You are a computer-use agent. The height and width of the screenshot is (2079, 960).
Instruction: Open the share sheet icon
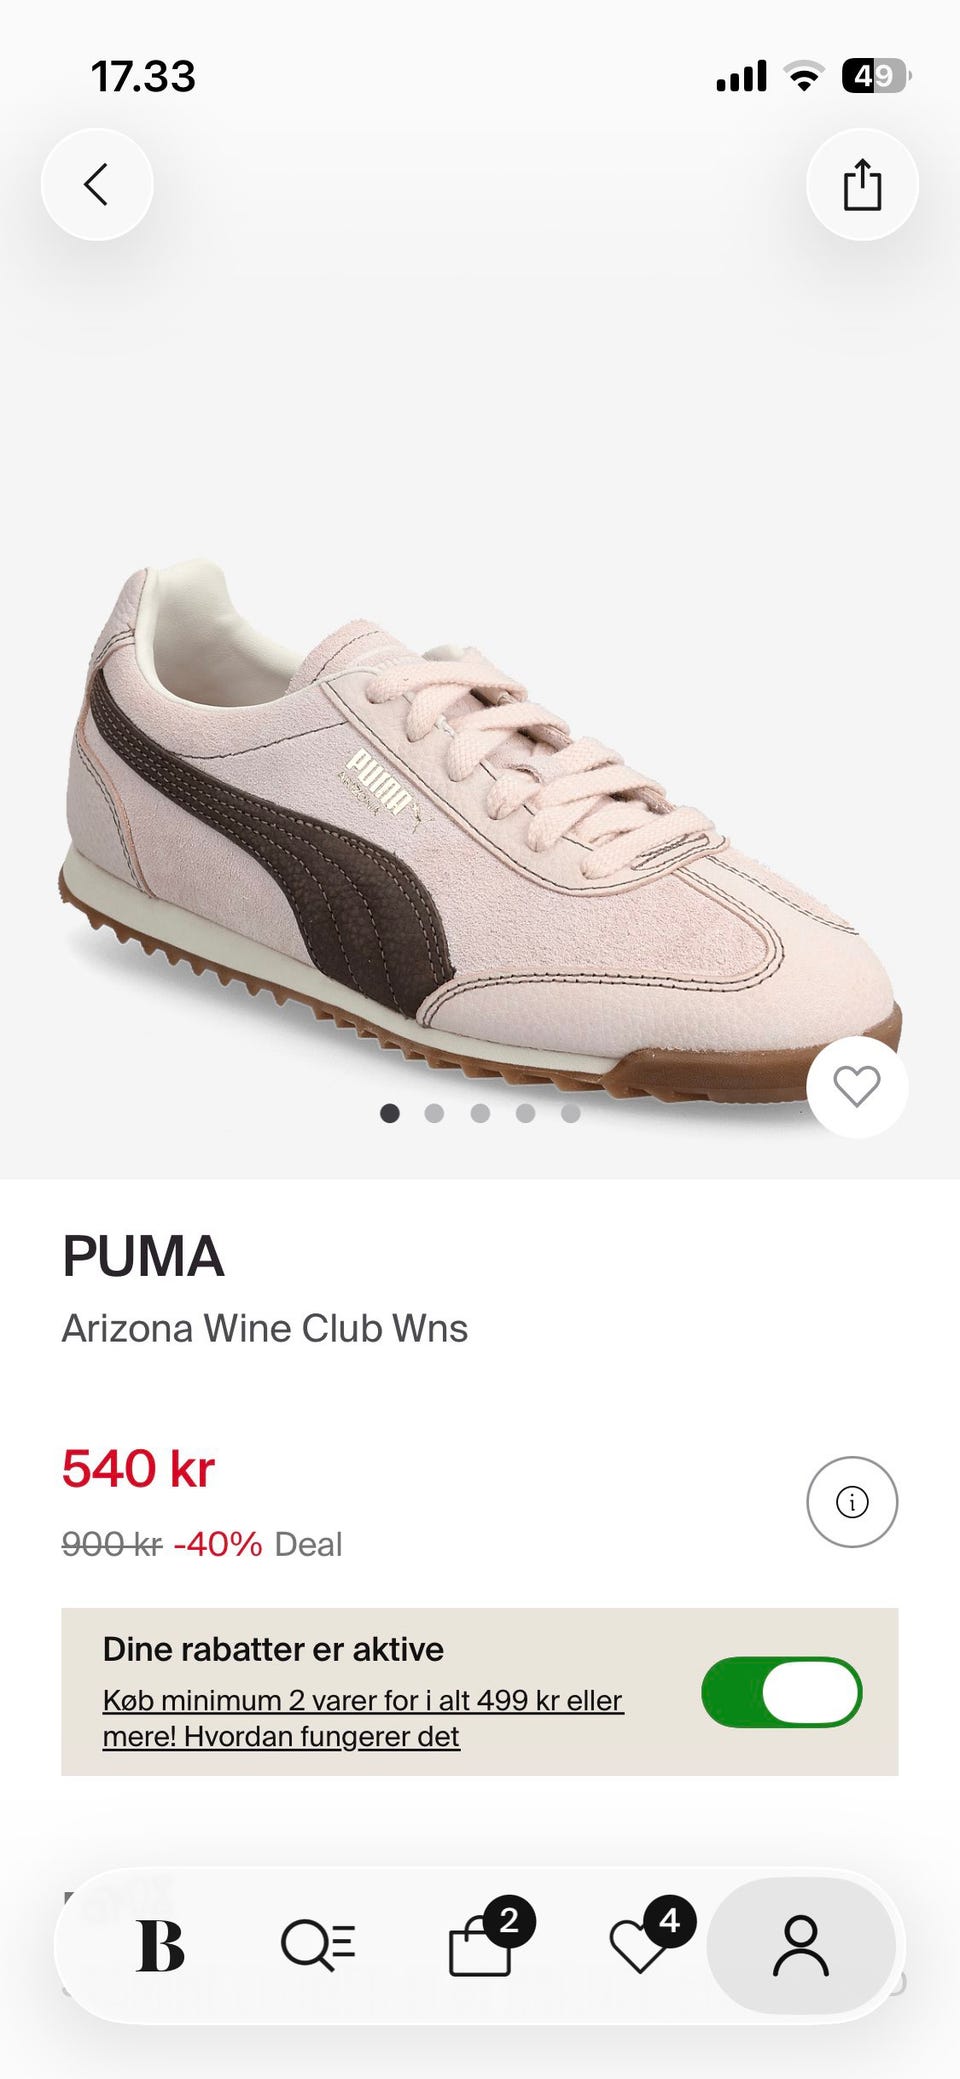pyautogui.click(x=862, y=185)
